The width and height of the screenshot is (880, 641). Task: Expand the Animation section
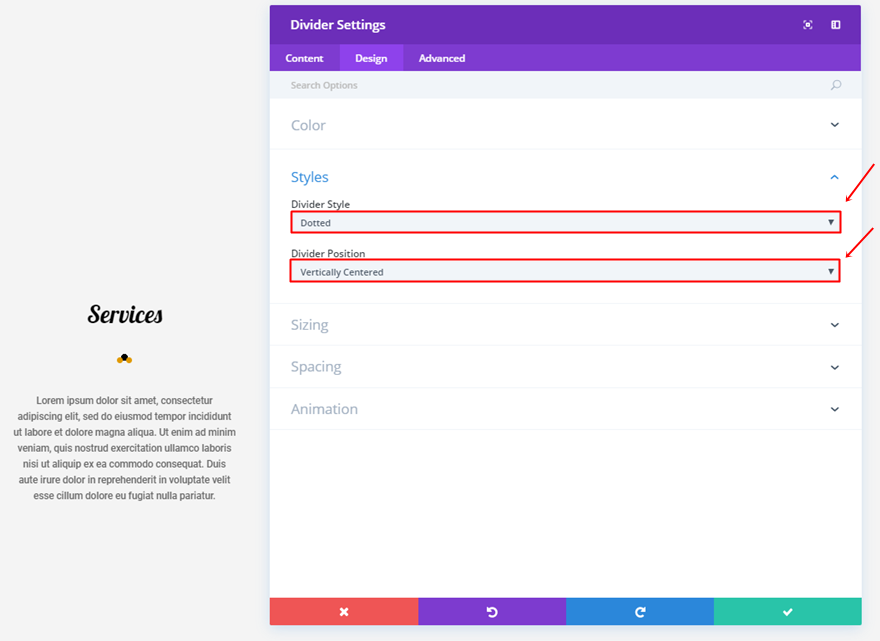tap(565, 409)
